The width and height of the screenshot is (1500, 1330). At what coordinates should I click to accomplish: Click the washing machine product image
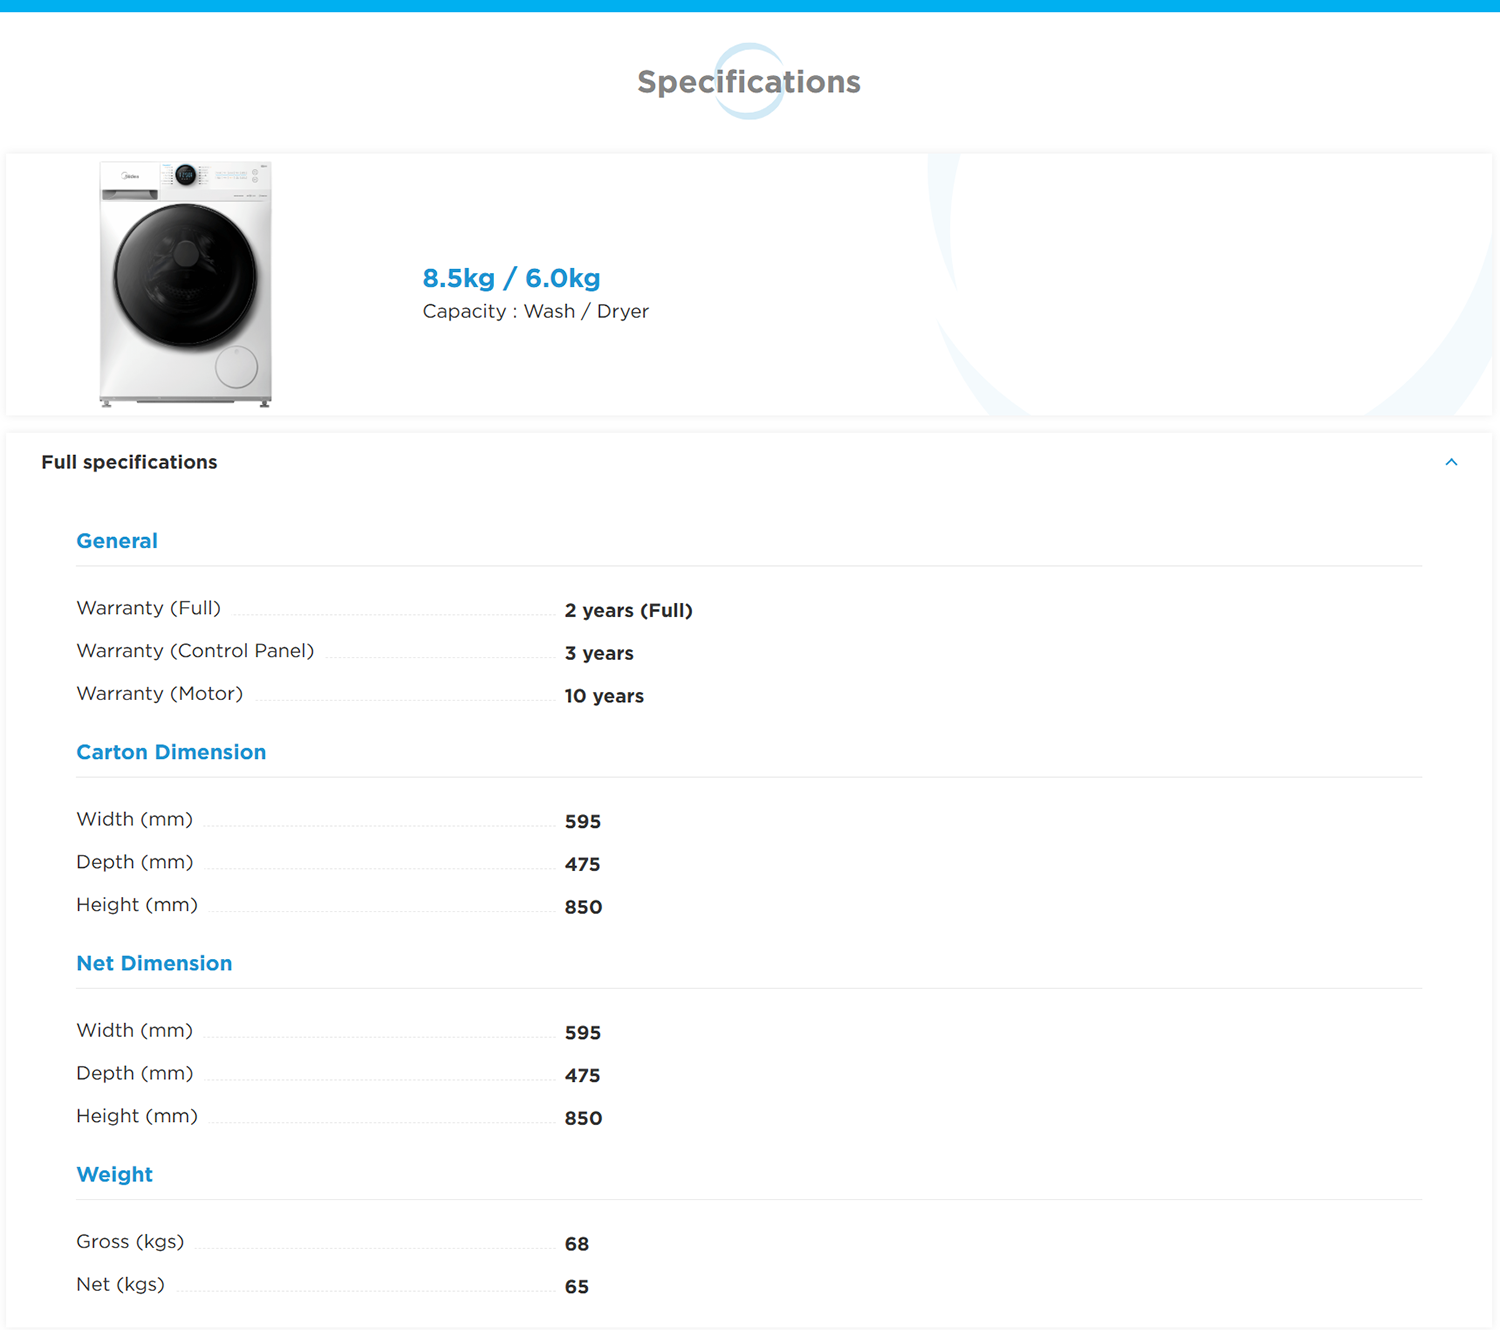tap(186, 284)
